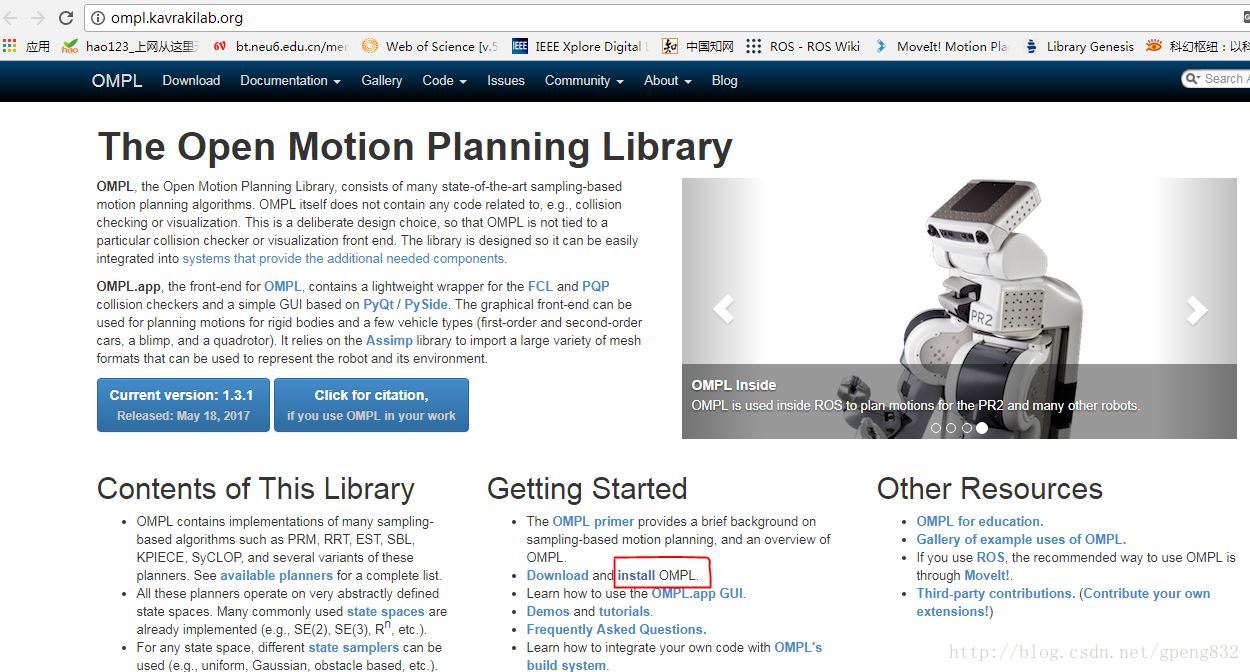Click the address bar URL field
Screen dimensions: 1250x672
click(660, 18)
